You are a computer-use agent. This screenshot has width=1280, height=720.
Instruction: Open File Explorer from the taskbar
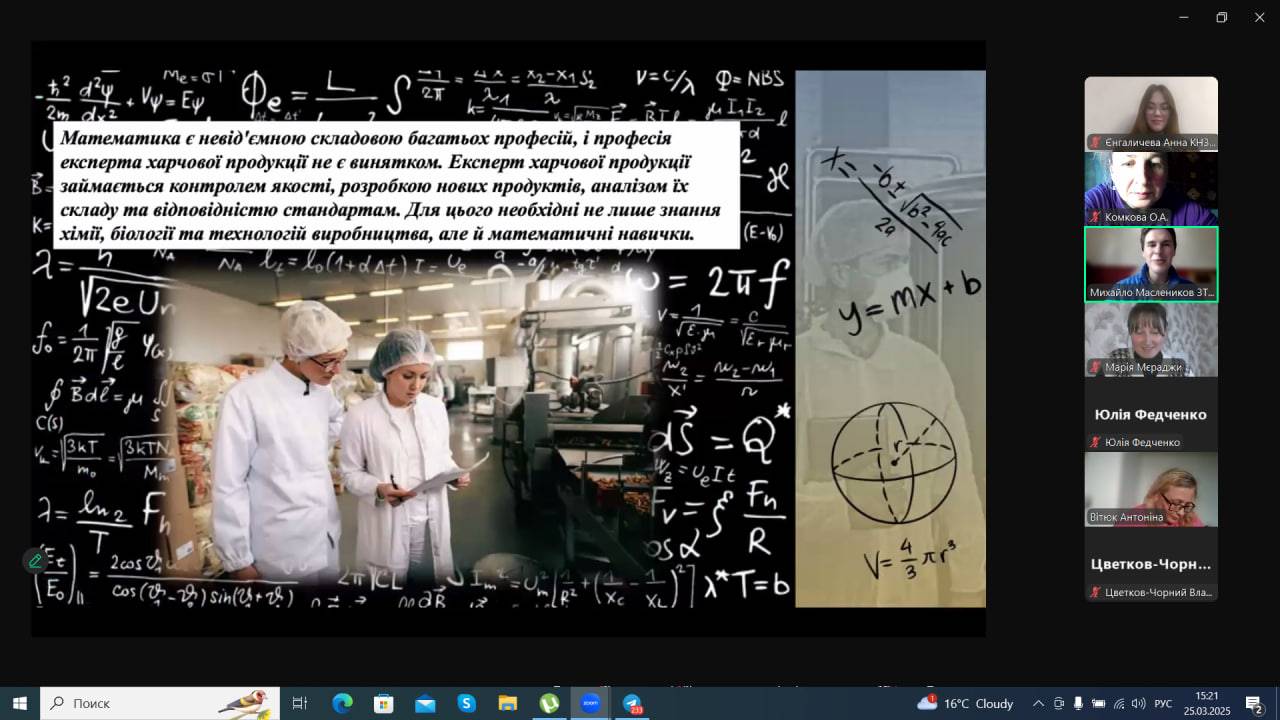coord(507,703)
